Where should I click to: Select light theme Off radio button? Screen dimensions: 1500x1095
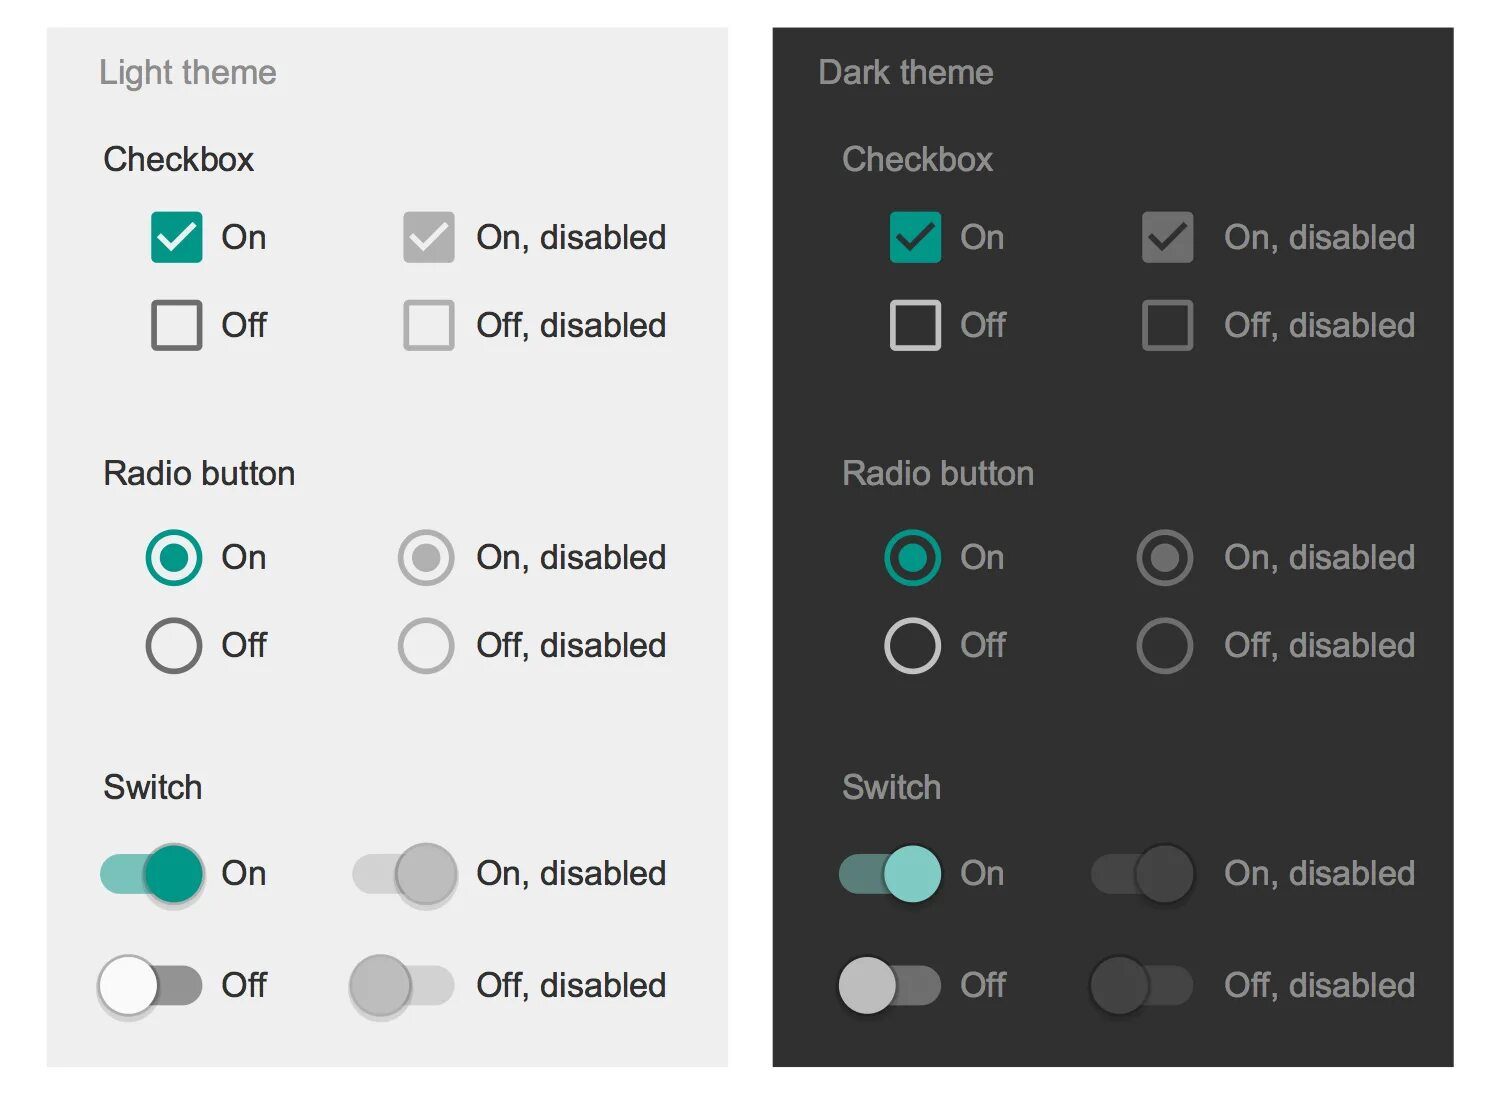point(174,645)
